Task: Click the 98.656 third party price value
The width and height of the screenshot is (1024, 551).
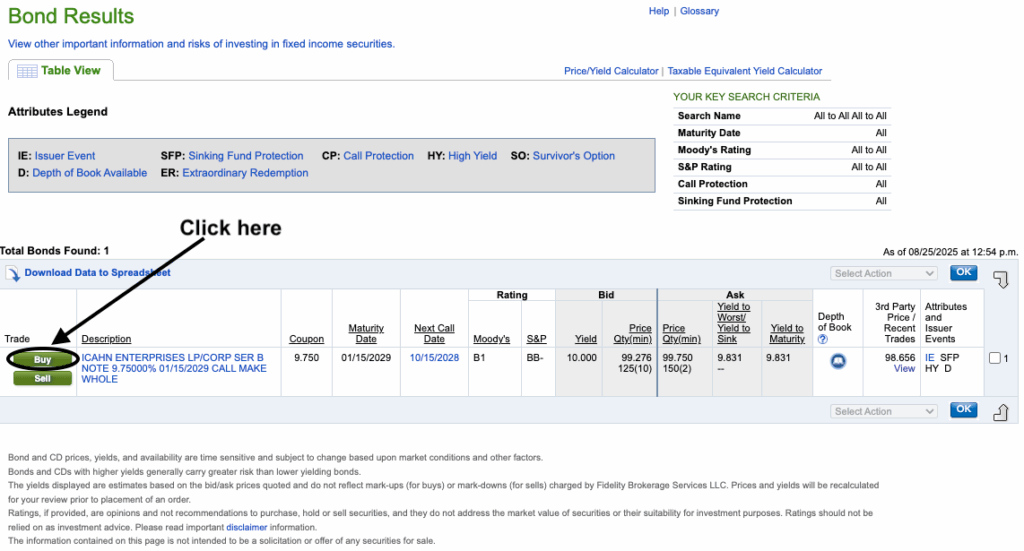Action: coord(900,358)
